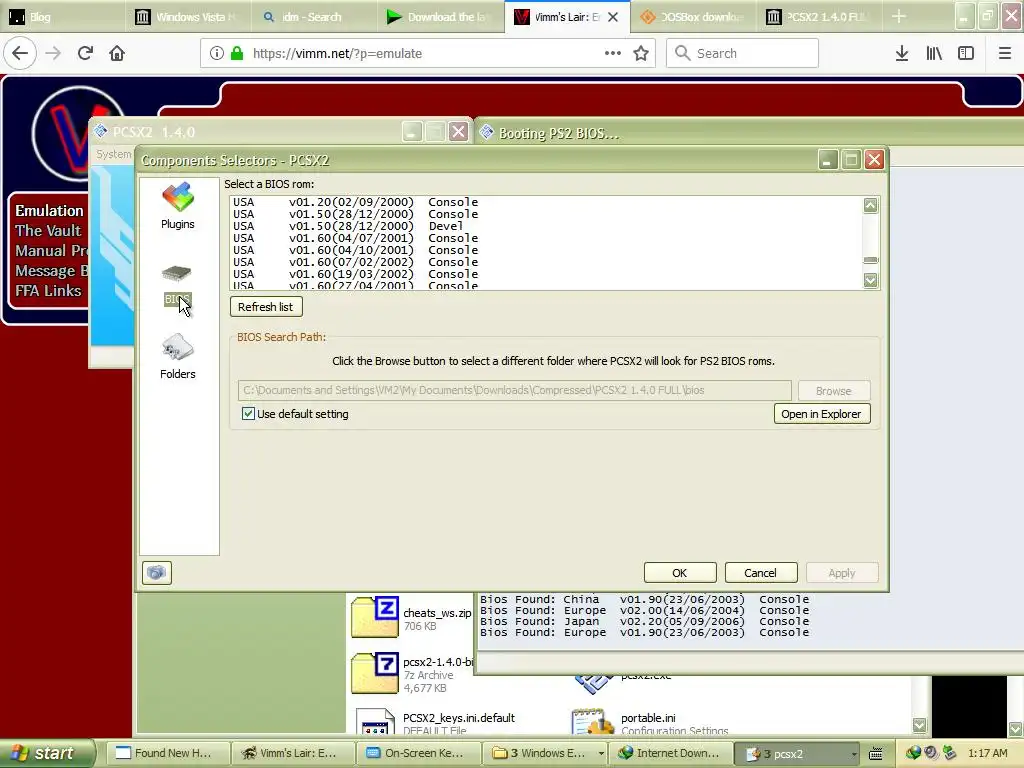
Task: Select USA v01.60(19/03/2002) Console BIOS
Action: pyautogui.click(x=355, y=274)
